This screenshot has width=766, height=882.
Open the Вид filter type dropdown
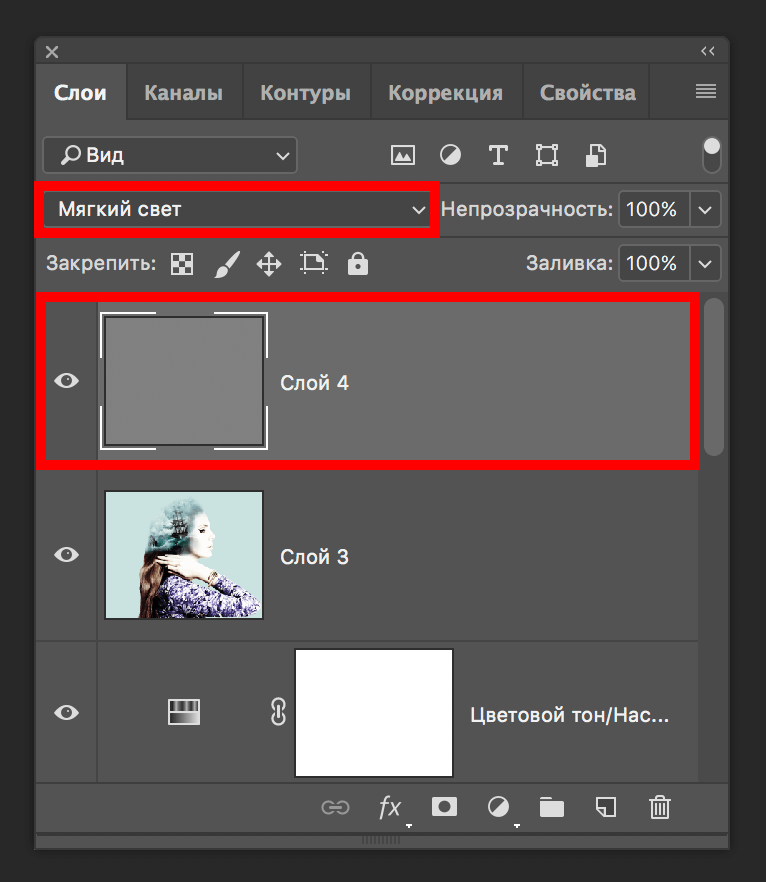pos(170,155)
